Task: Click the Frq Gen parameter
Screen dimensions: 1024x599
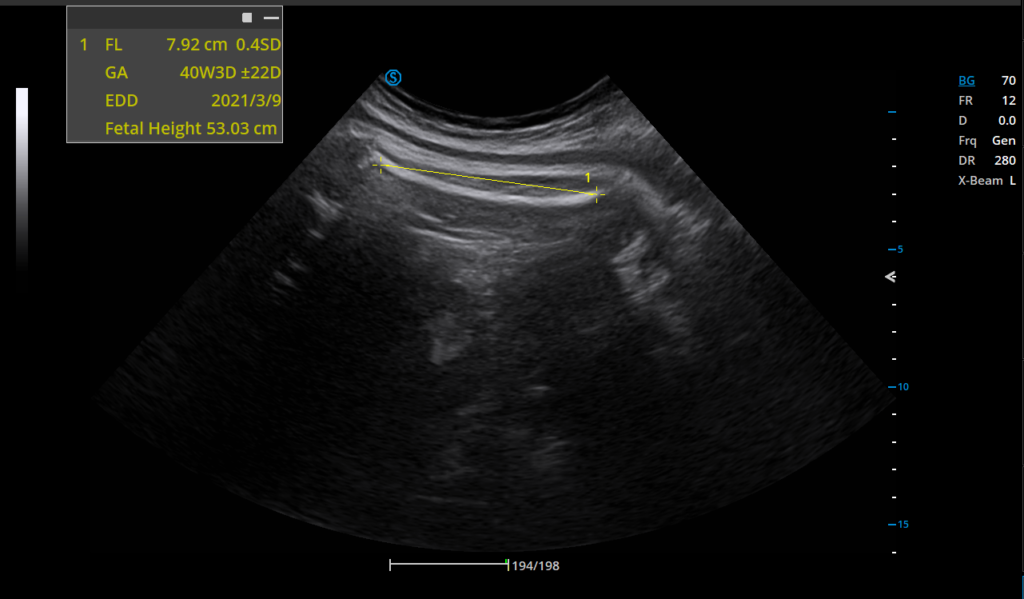Action: pos(987,140)
